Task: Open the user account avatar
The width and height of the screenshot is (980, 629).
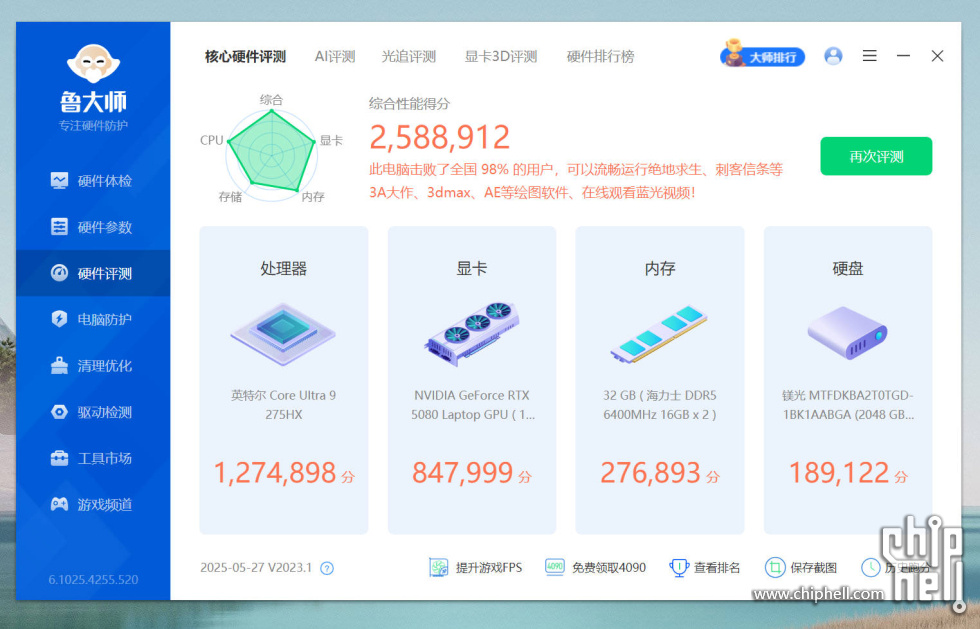Action: click(x=833, y=56)
